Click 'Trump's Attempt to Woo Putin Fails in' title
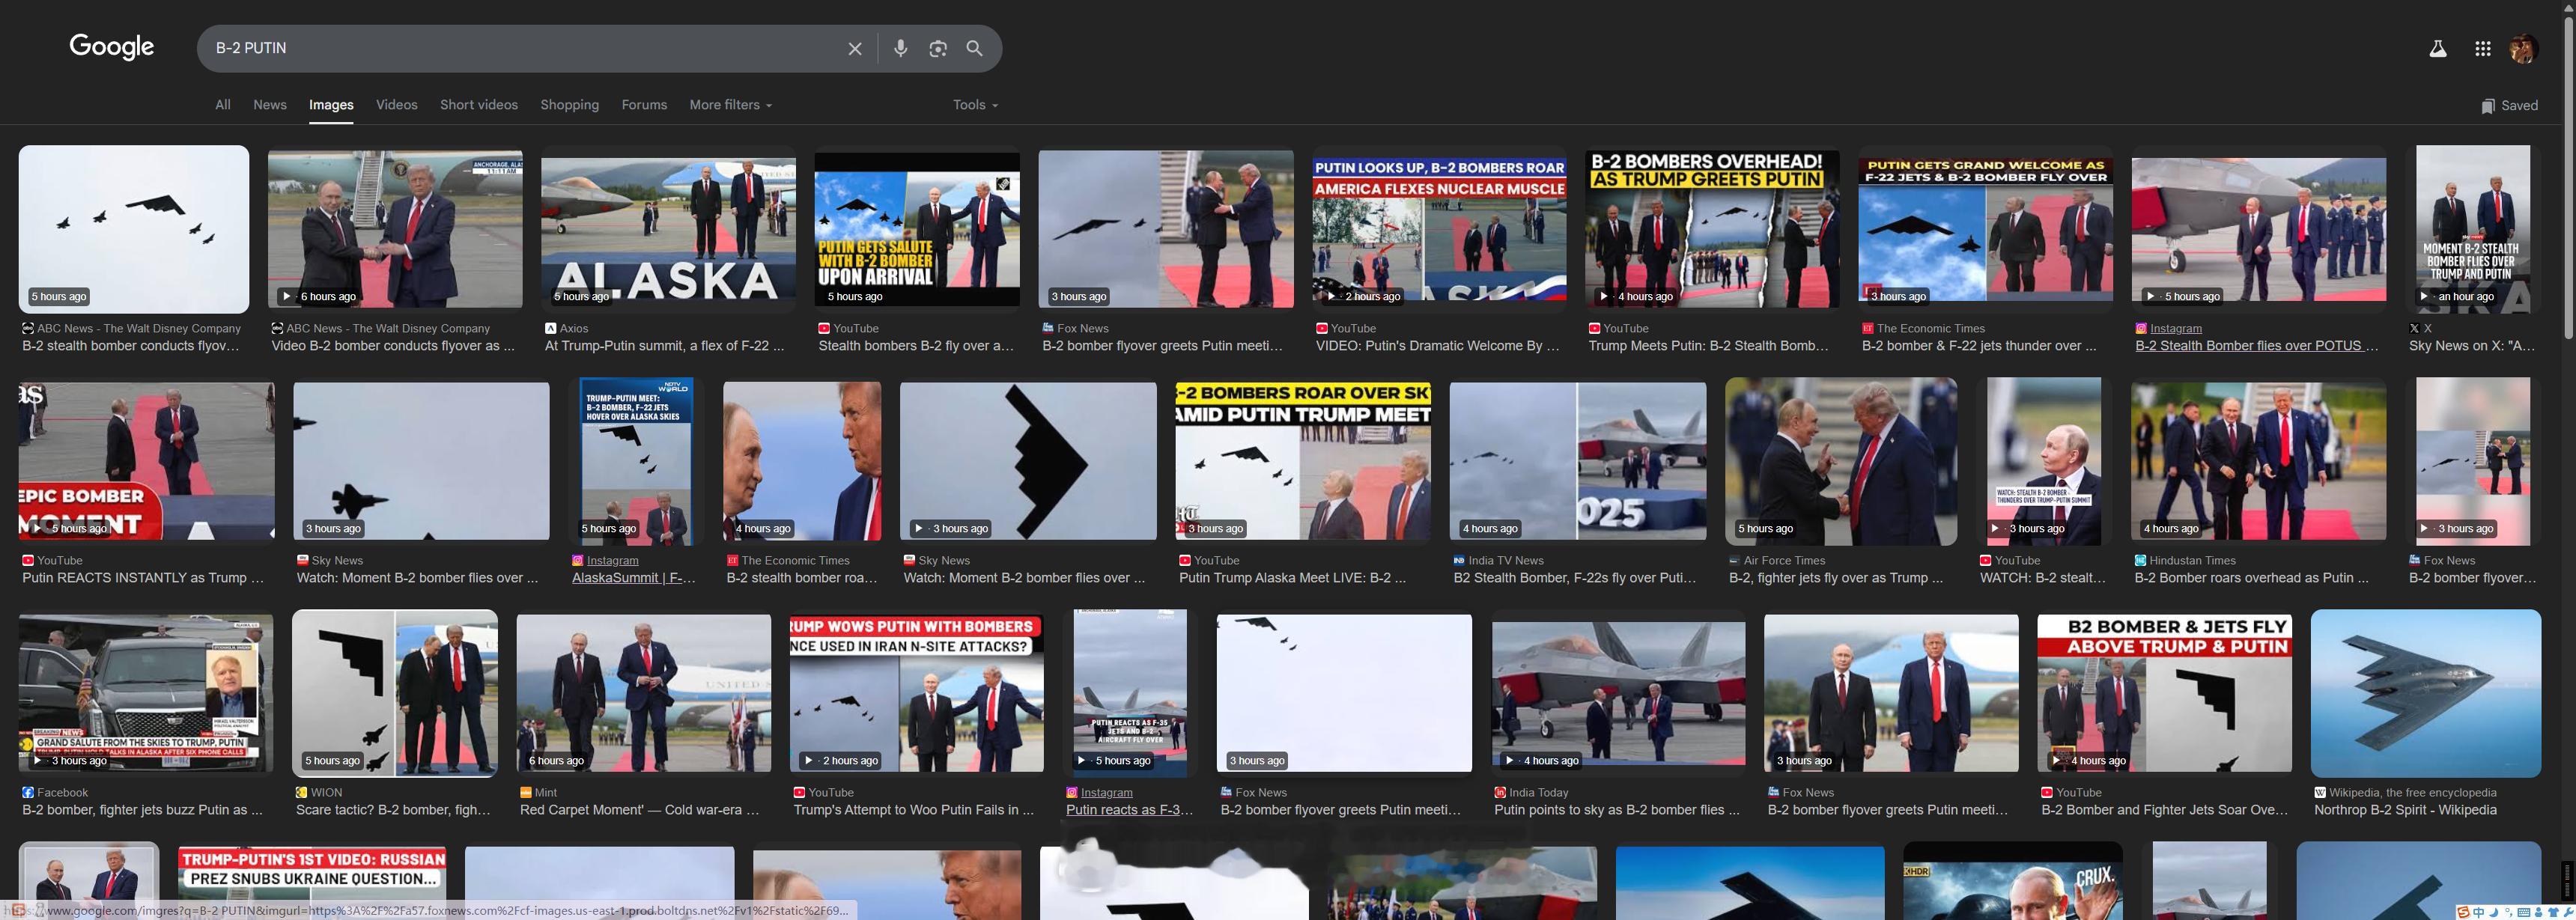The image size is (2576, 920). pyautogui.click(x=914, y=810)
